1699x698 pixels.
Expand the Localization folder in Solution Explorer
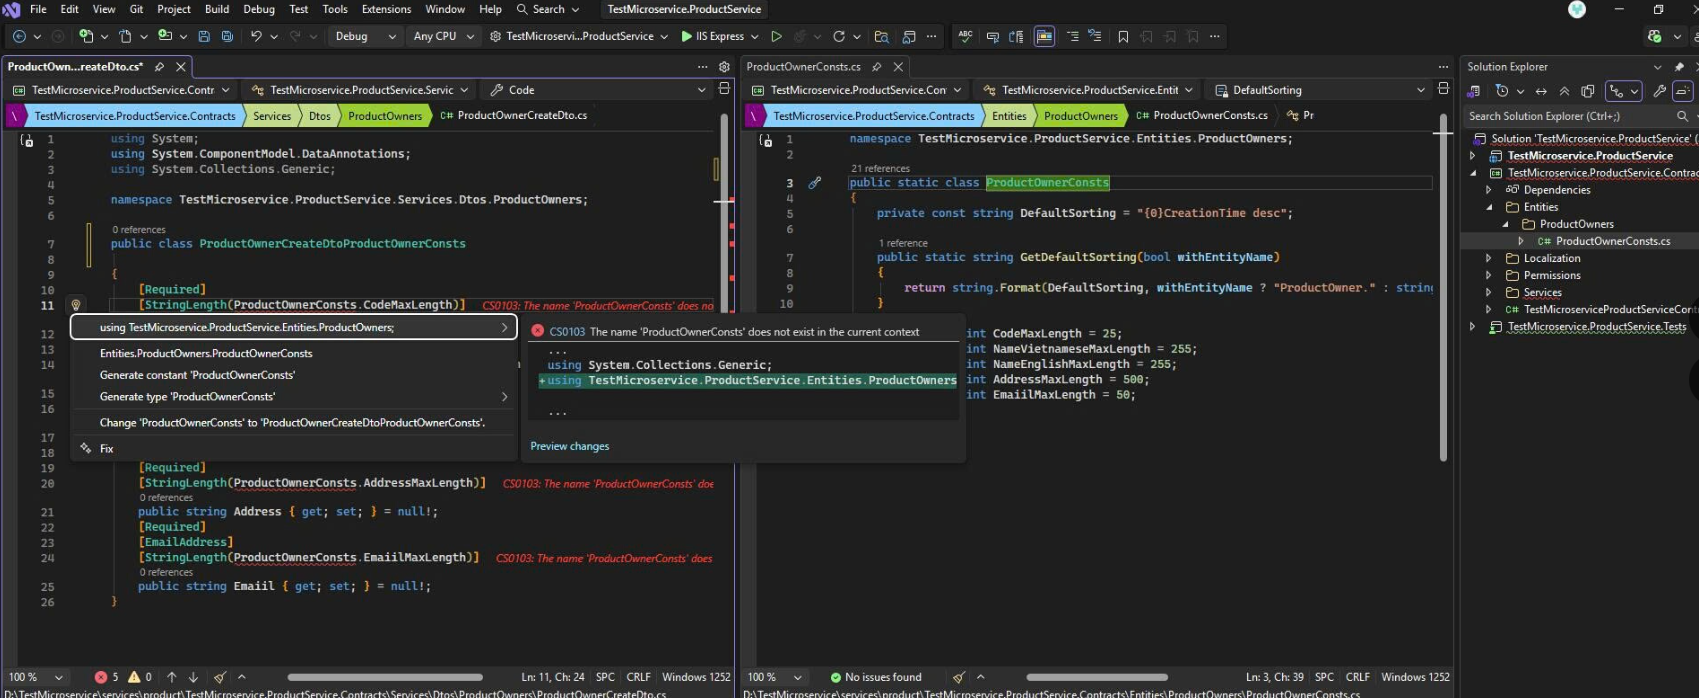click(1489, 258)
